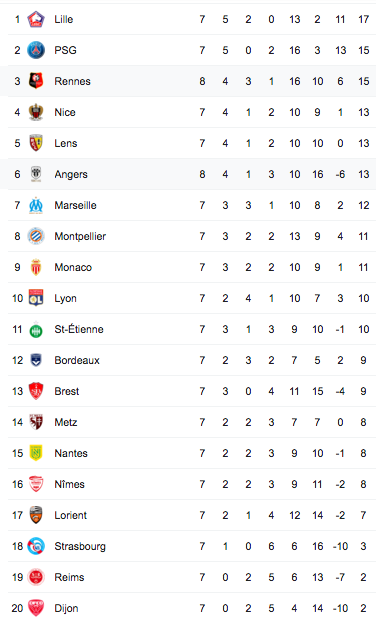376x620 pixels.
Task: Open the Nîmes team link
Action: point(69,484)
